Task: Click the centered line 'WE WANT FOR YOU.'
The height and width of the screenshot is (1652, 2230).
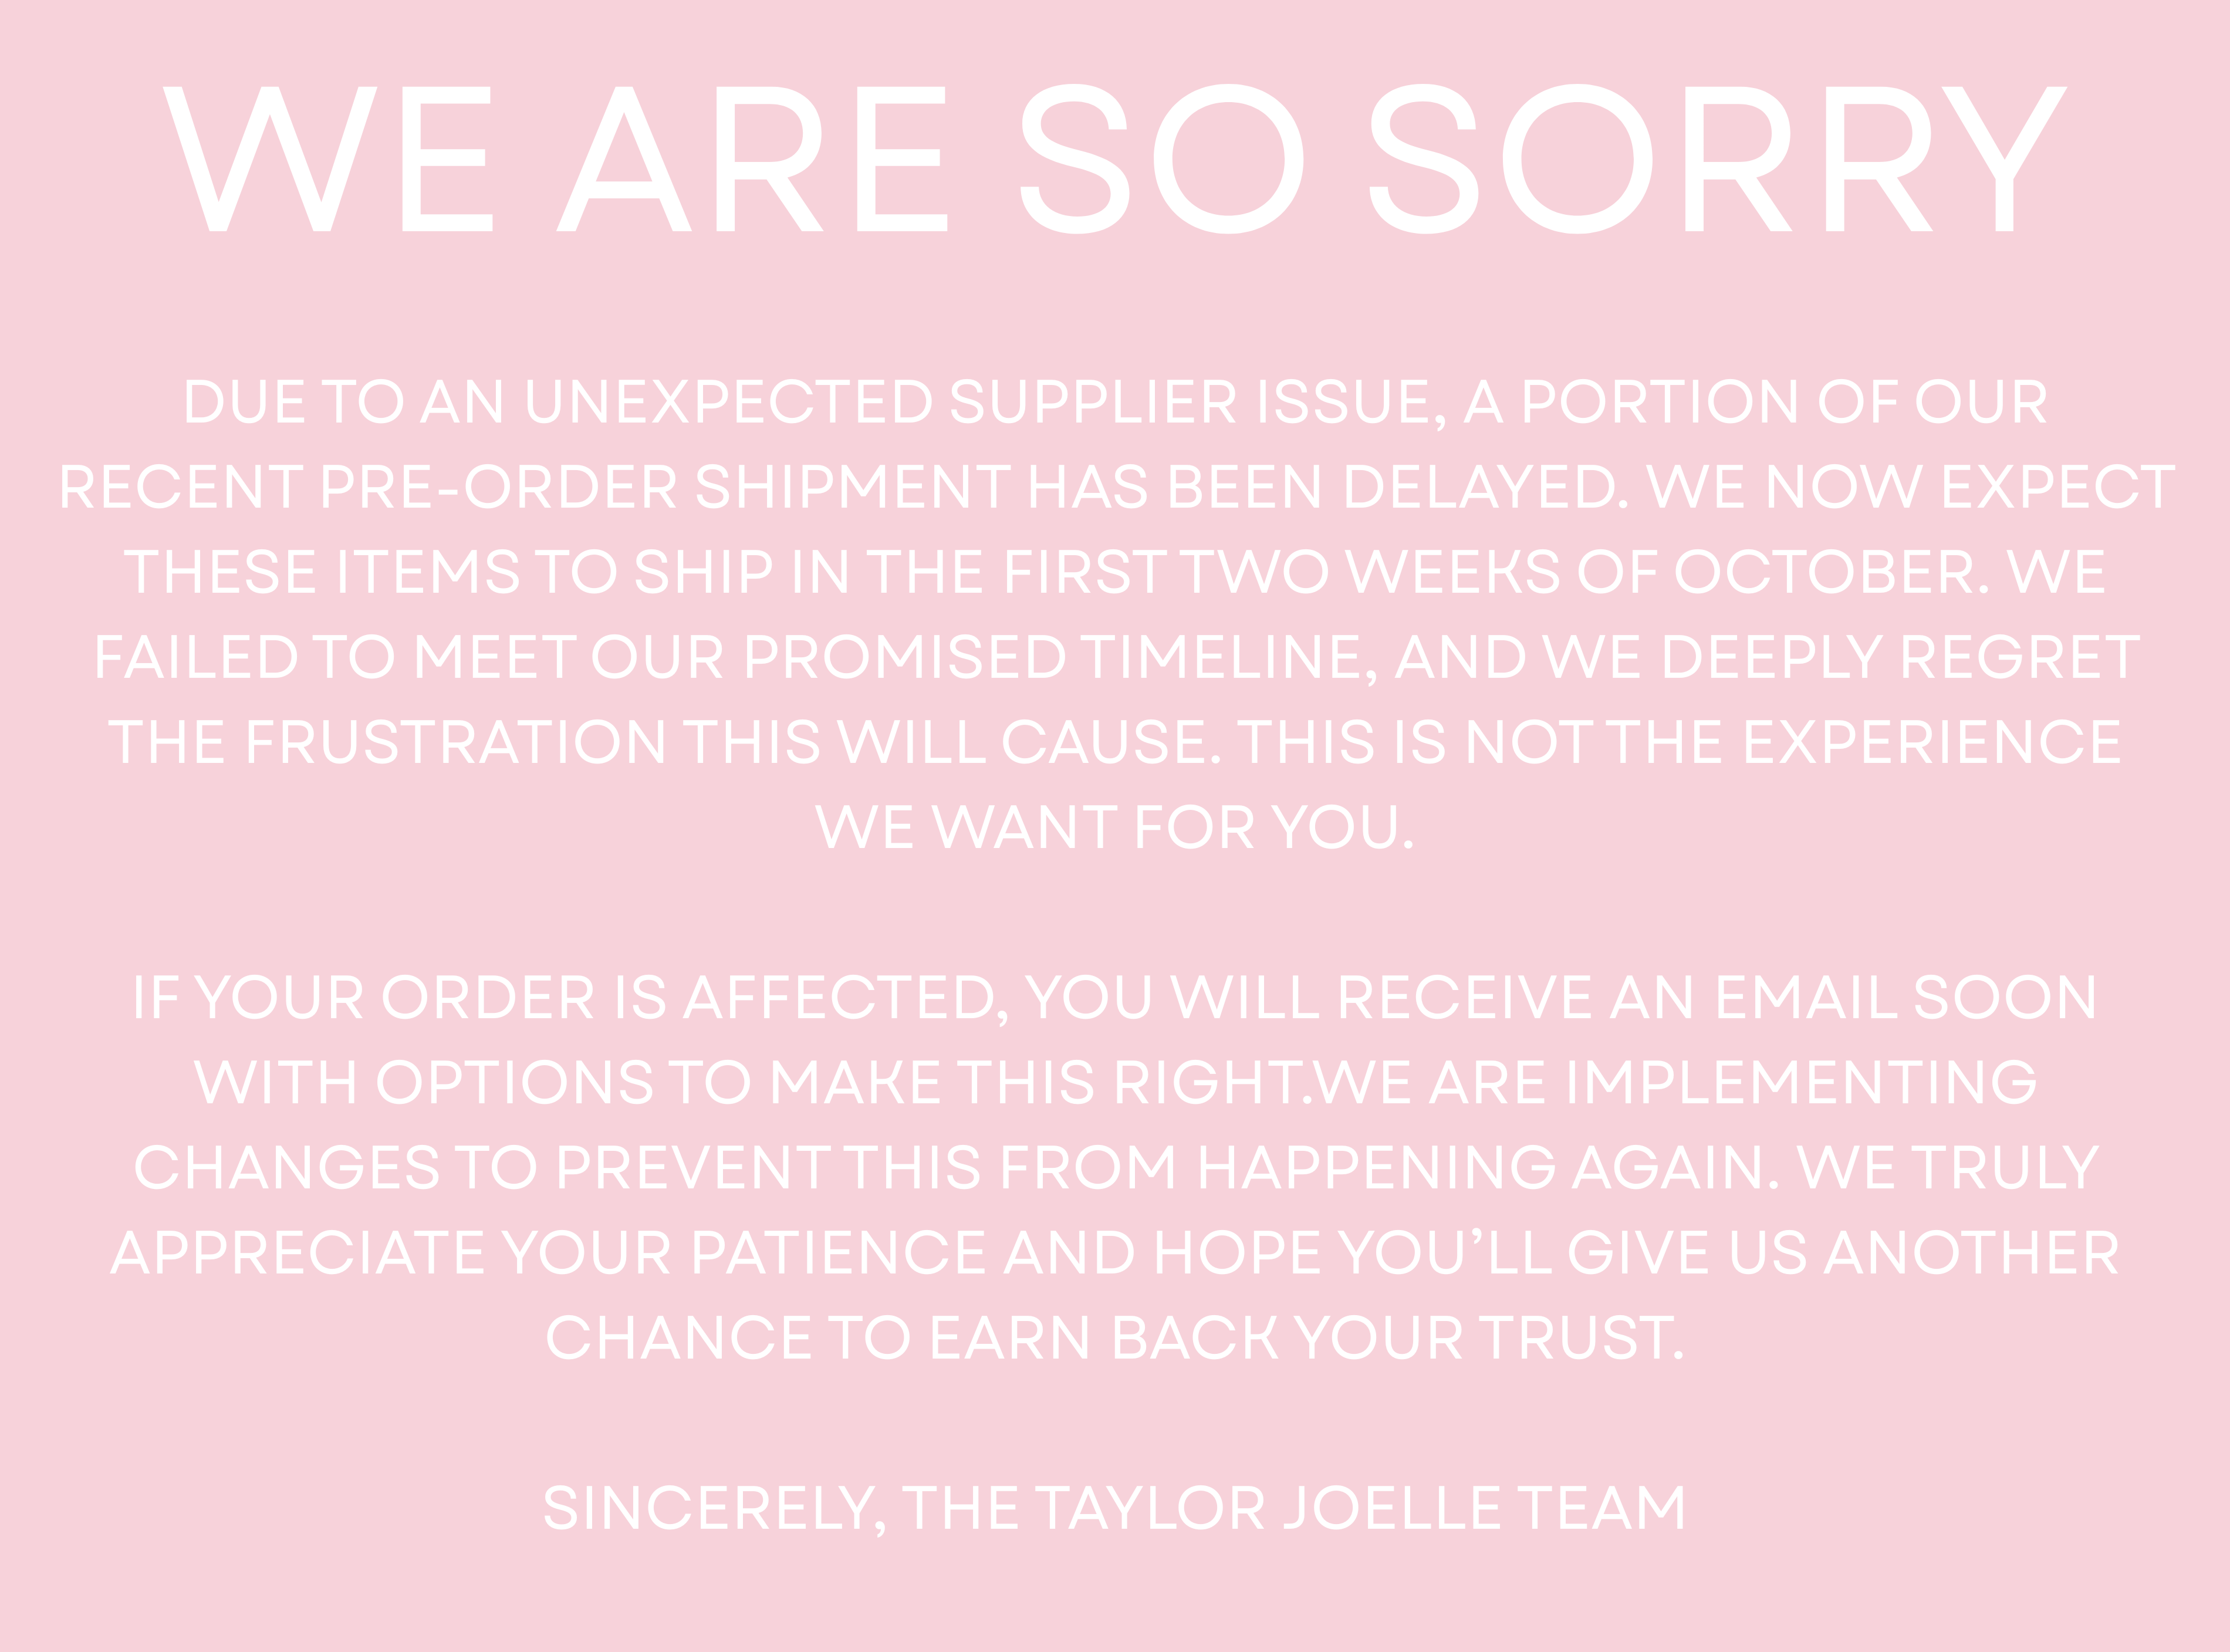Action: (1115, 828)
